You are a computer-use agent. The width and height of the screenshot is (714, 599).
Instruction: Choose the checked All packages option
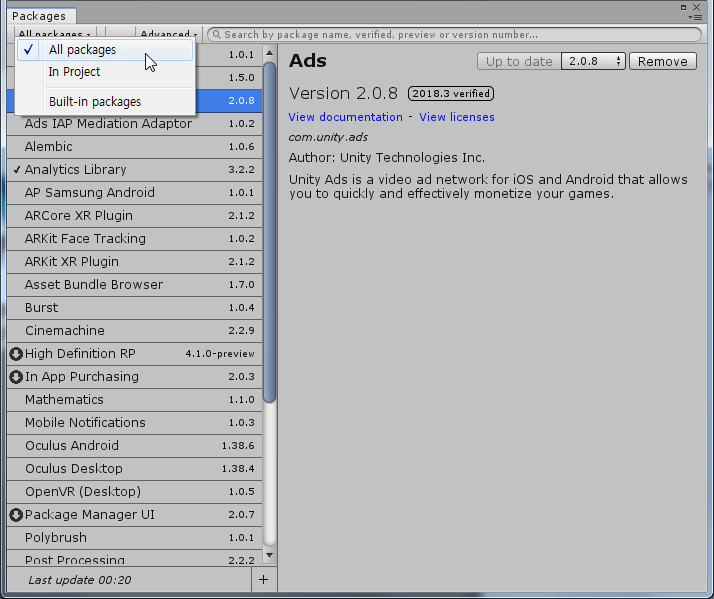(x=105, y=50)
